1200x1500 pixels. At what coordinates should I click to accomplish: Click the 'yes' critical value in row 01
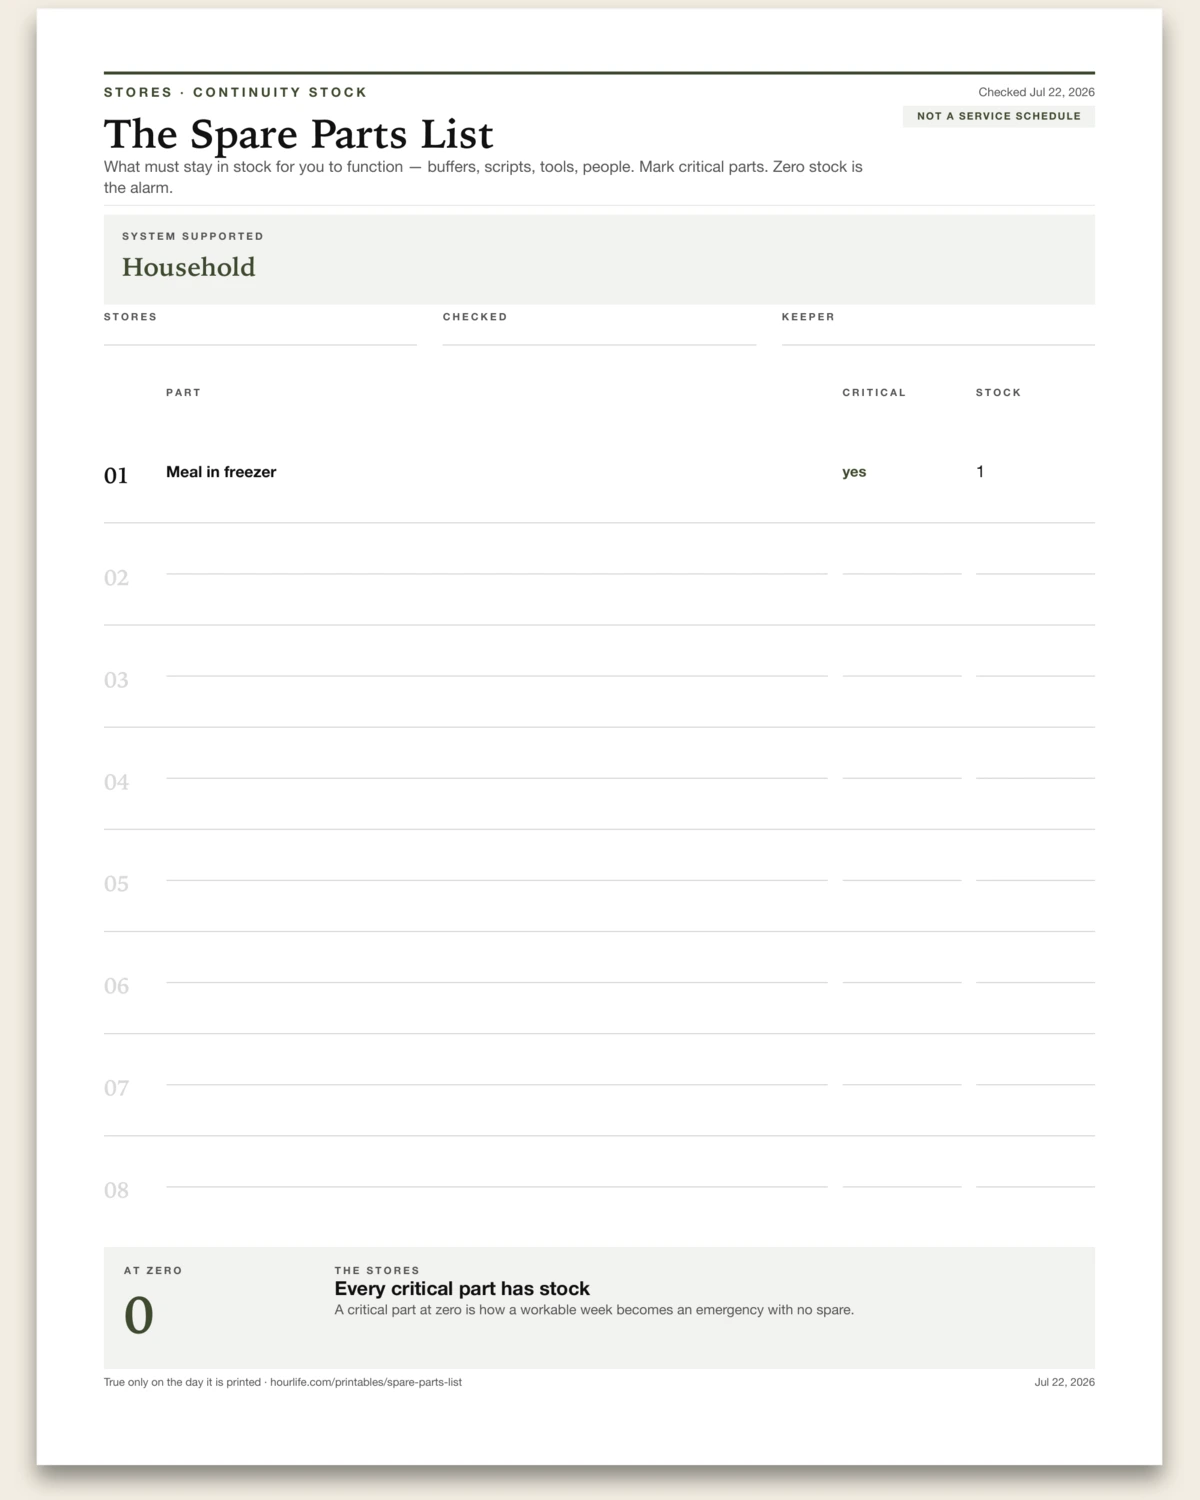click(854, 472)
